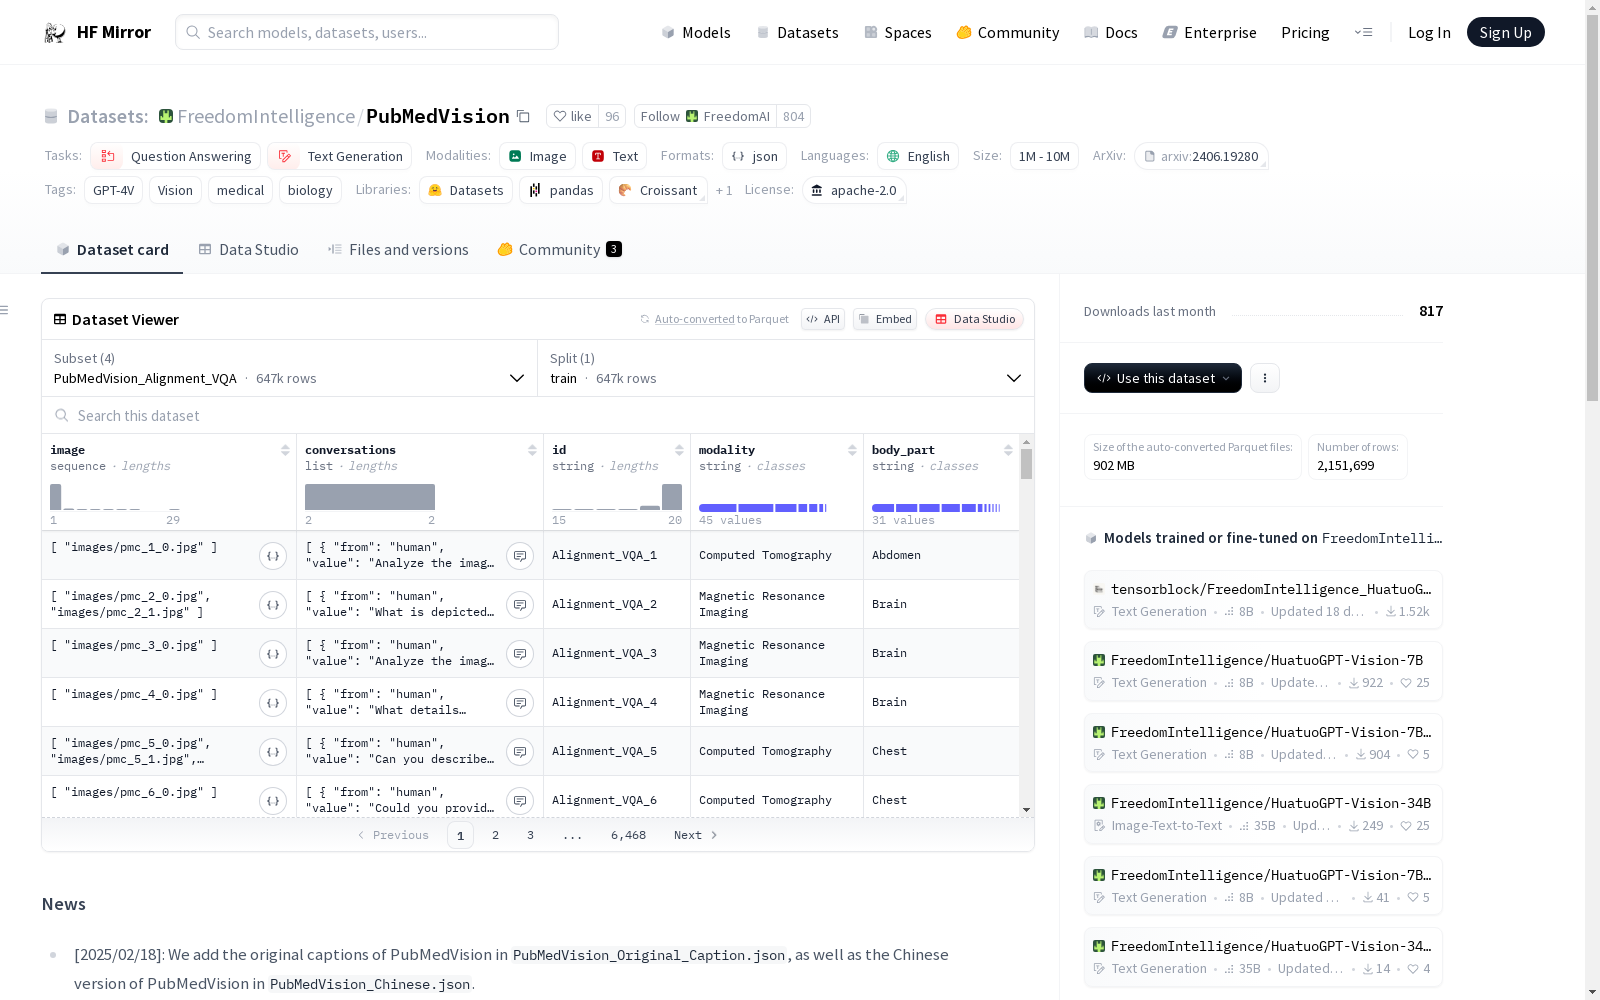Open the API button in Dataset Viewer

823,319
